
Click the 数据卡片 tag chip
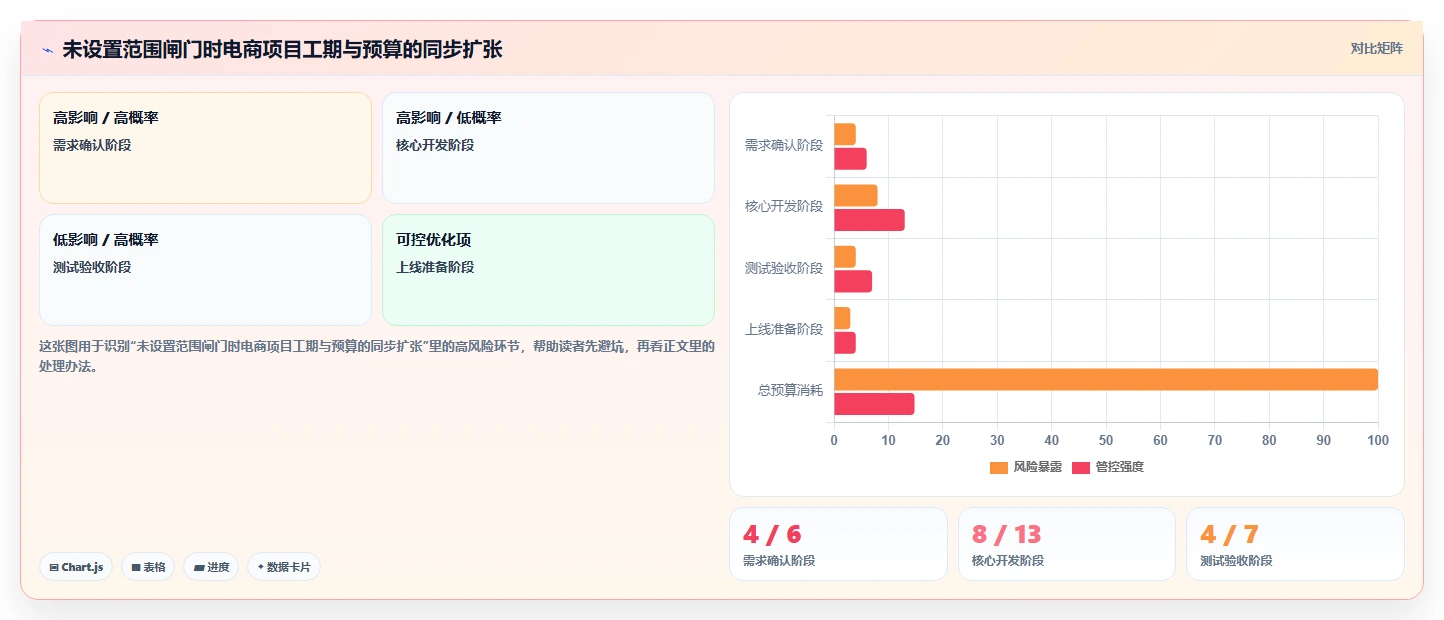[284, 567]
